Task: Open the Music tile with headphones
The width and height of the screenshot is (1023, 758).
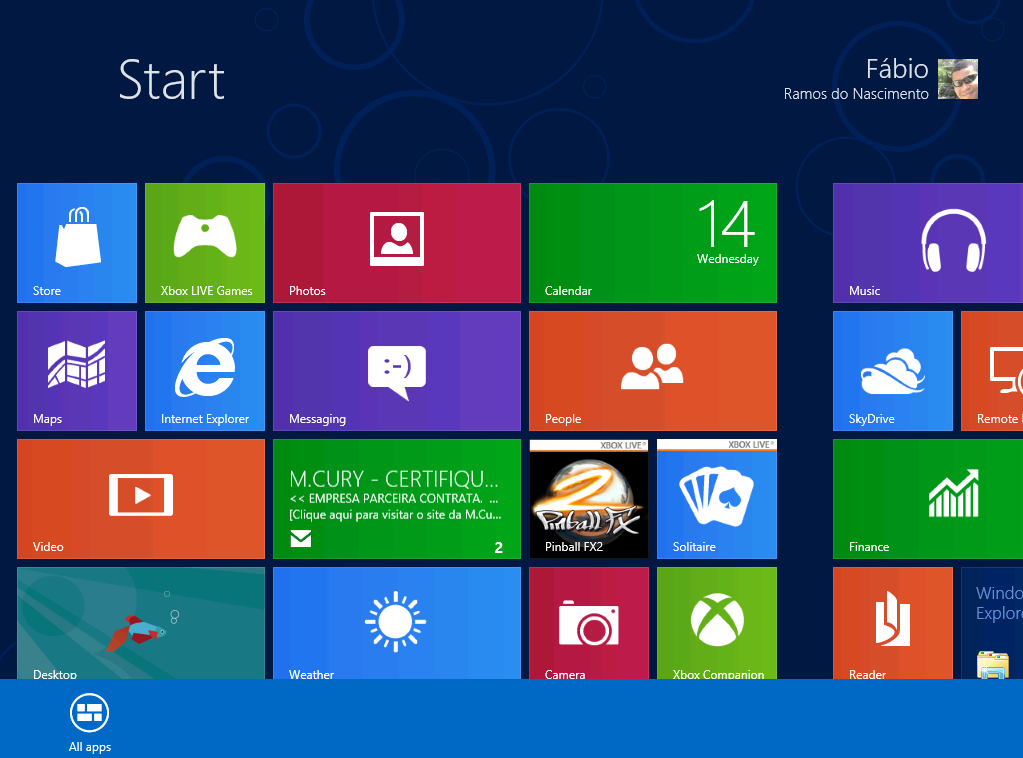Action: click(928, 243)
